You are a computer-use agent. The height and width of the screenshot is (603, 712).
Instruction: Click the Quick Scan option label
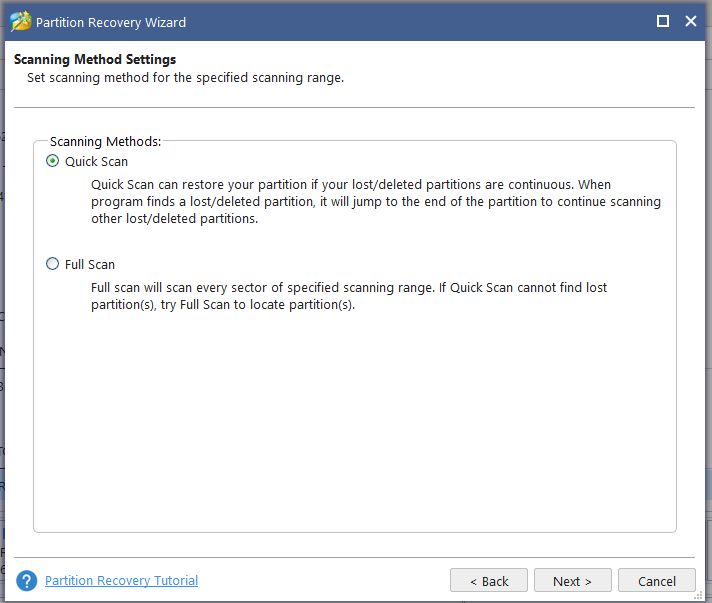pos(96,161)
